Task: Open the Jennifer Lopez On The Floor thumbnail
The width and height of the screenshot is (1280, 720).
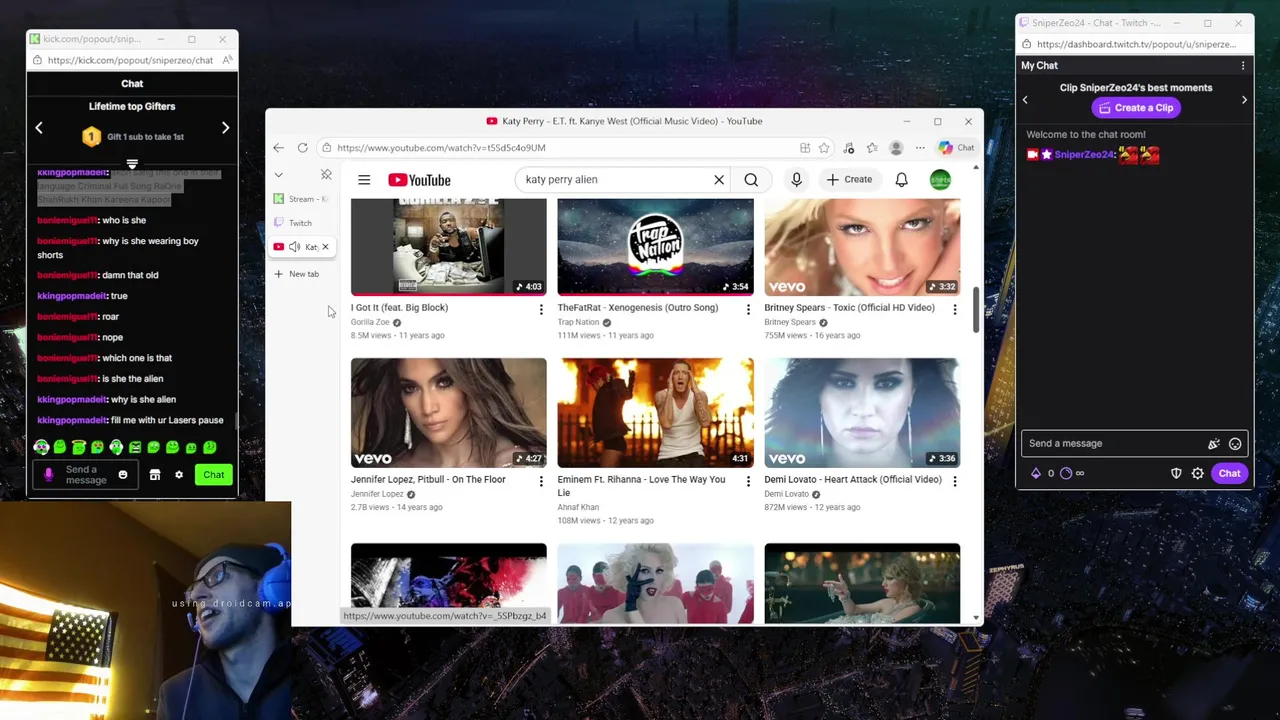Action: (x=448, y=412)
